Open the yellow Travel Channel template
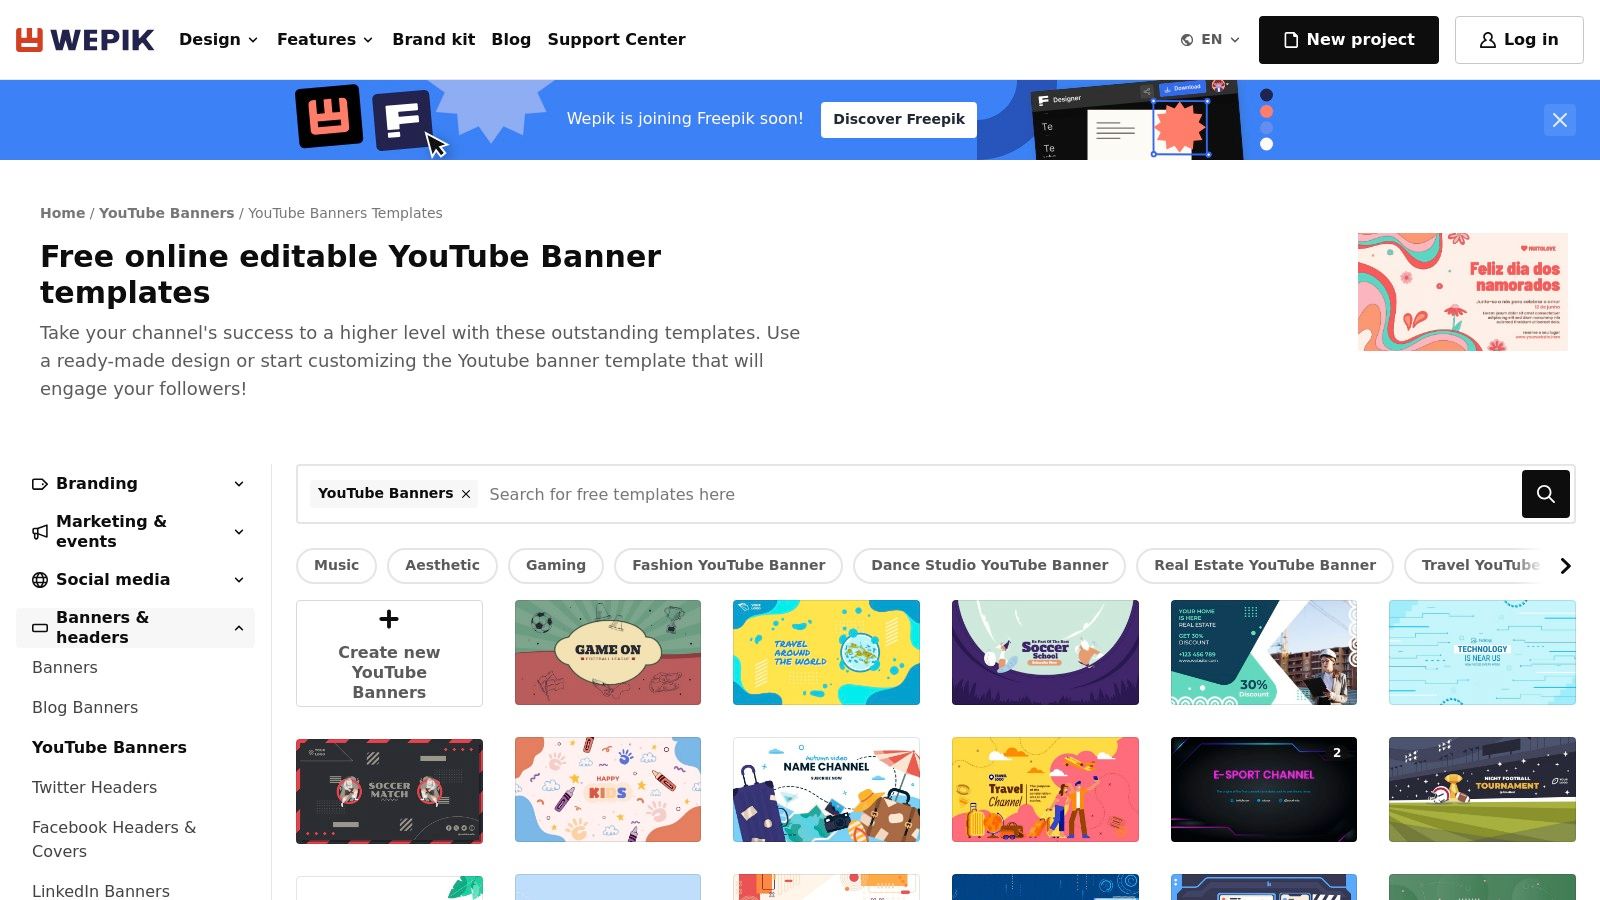1600x900 pixels. click(x=1045, y=790)
